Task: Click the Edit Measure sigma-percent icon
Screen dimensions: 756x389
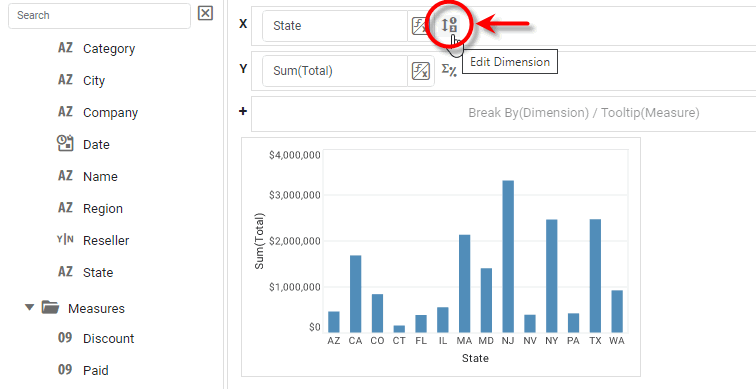Action: click(449, 70)
